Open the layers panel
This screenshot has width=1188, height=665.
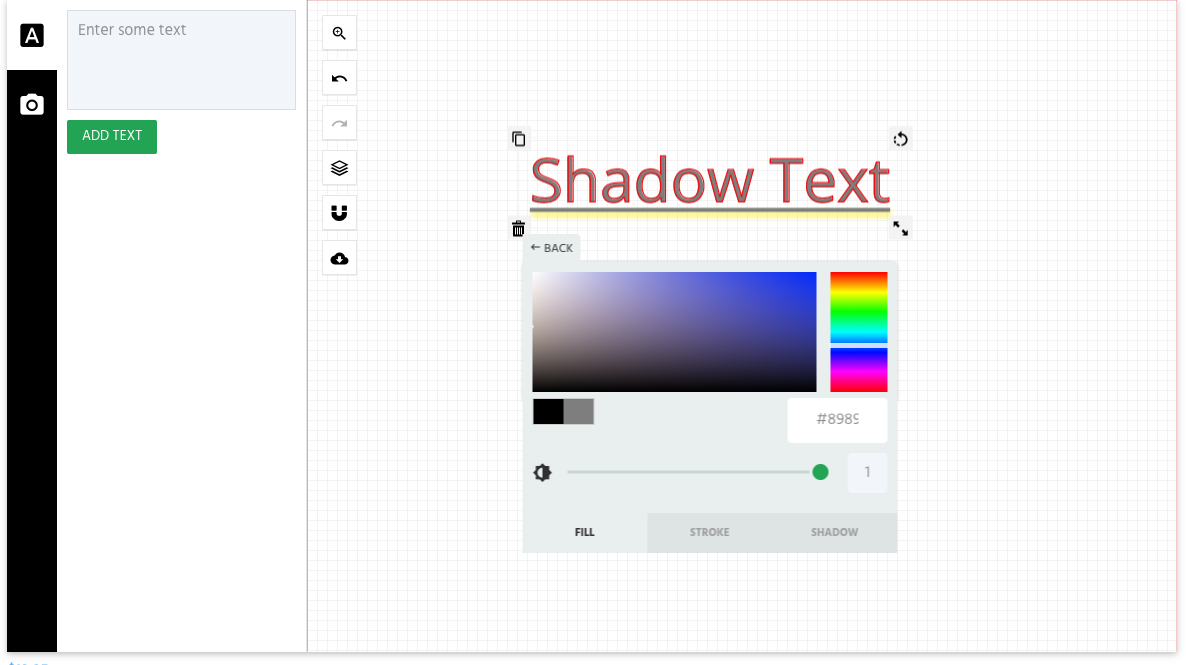[339, 167]
